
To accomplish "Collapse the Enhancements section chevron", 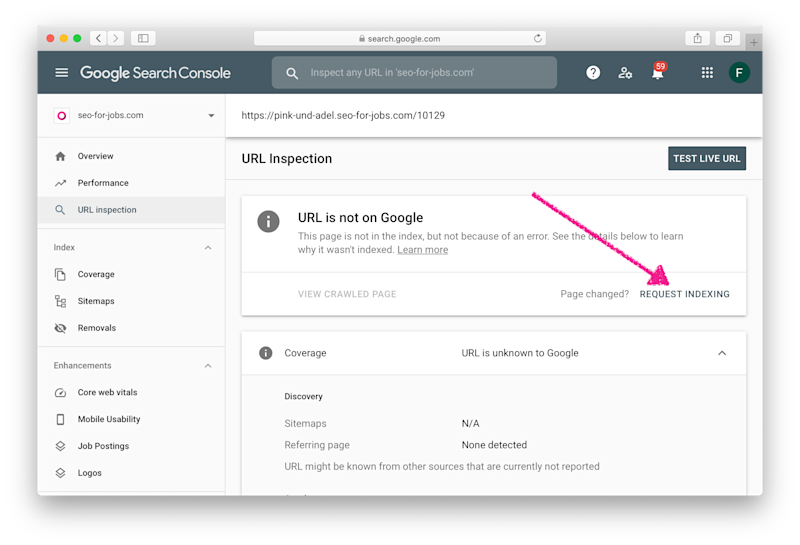I will click(x=208, y=366).
